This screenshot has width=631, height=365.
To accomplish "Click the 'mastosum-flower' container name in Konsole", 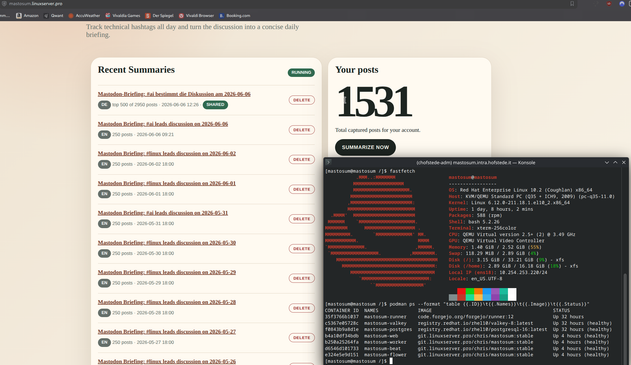I will pyautogui.click(x=385, y=355).
